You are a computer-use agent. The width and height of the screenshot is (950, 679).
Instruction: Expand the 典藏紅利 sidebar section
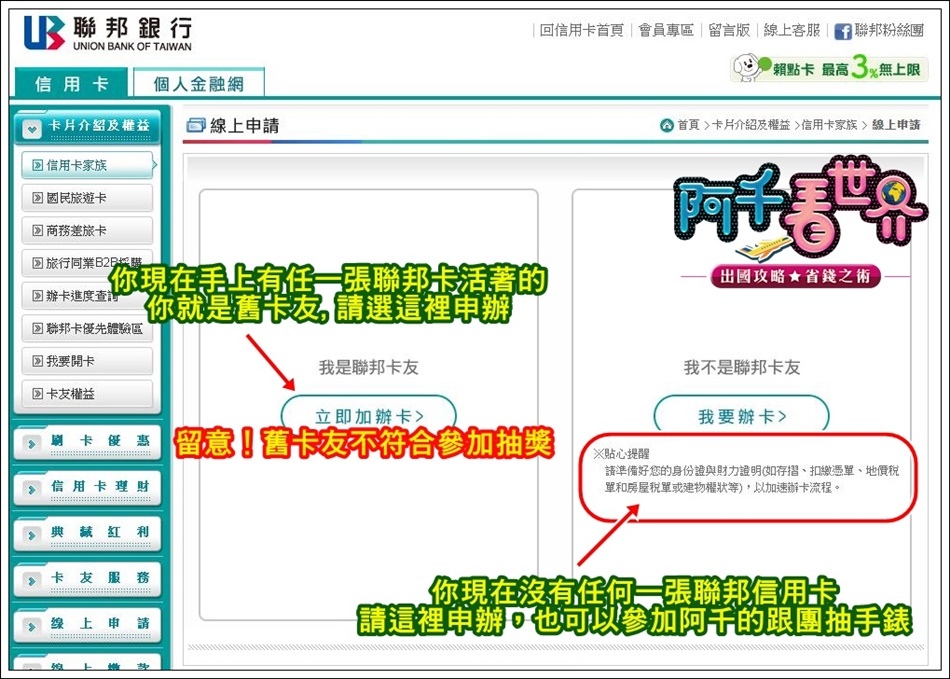coord(87,533)
